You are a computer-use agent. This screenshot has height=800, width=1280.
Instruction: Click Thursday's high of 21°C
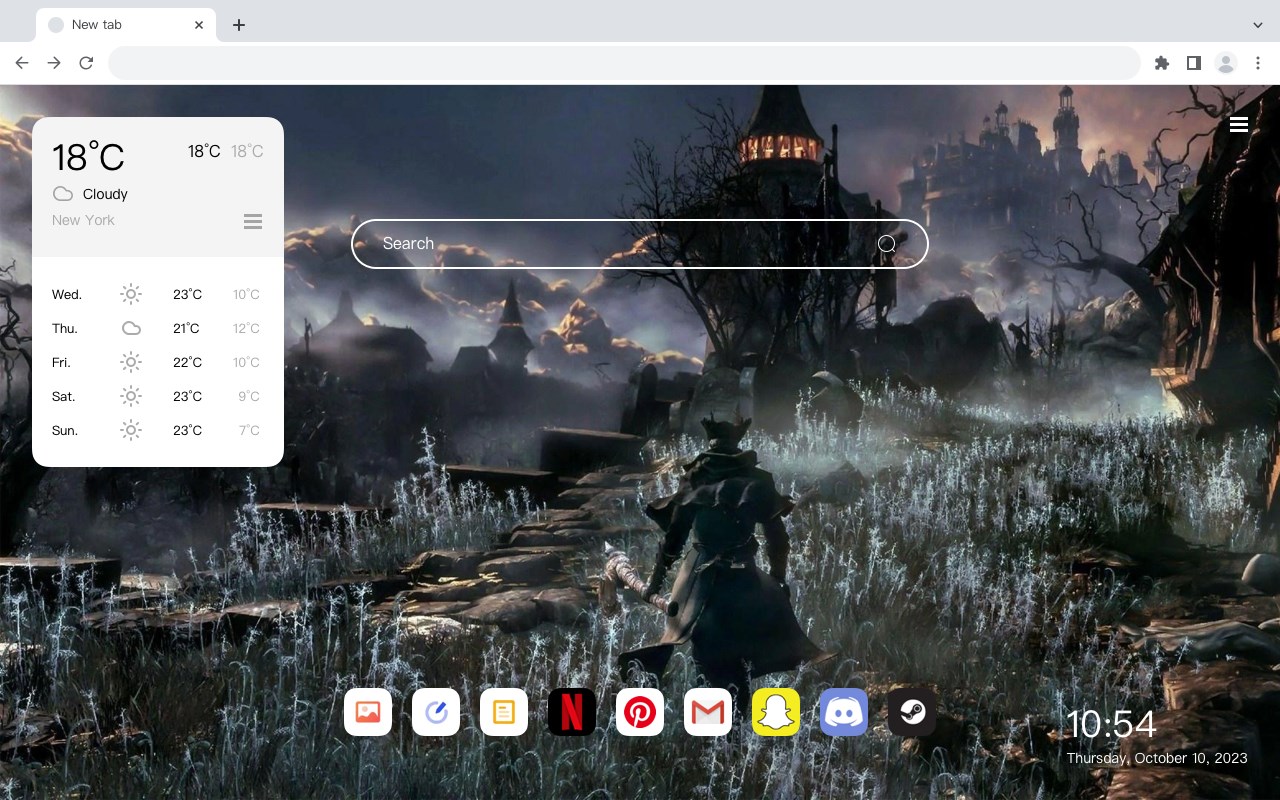pyautogui.click(x=186, y=328)
